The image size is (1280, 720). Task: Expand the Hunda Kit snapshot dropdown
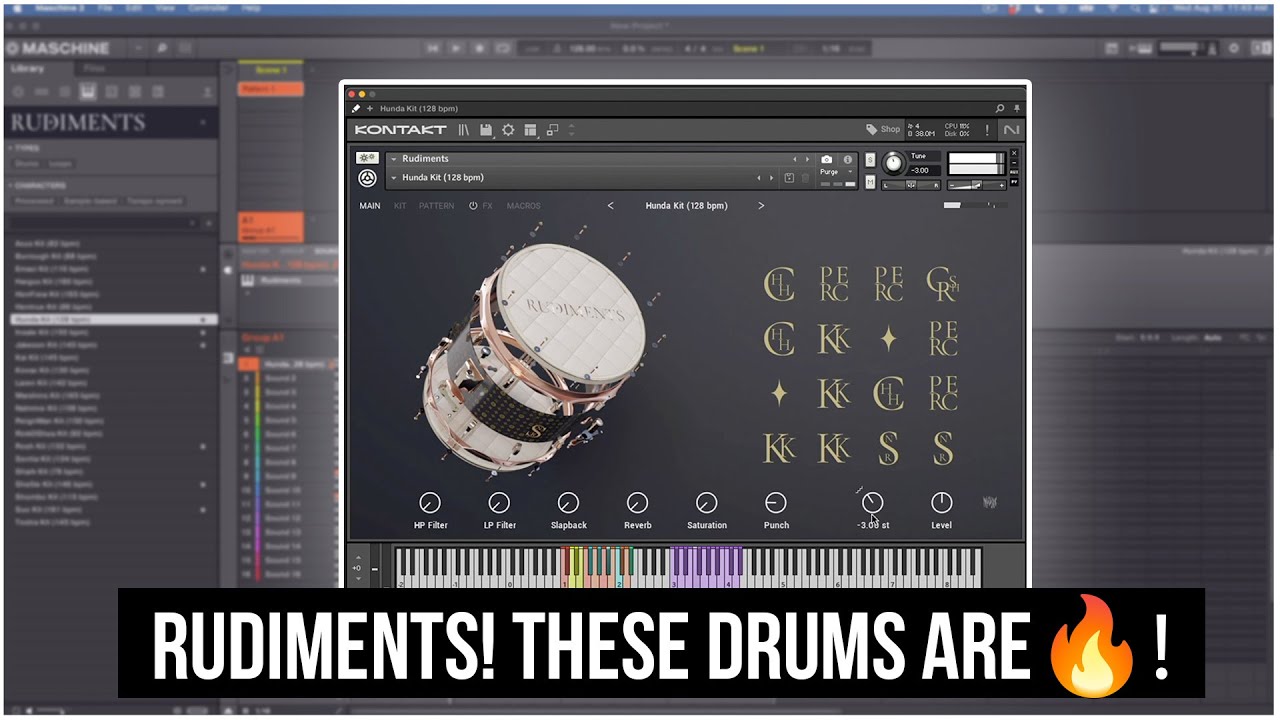pos(394,178)
